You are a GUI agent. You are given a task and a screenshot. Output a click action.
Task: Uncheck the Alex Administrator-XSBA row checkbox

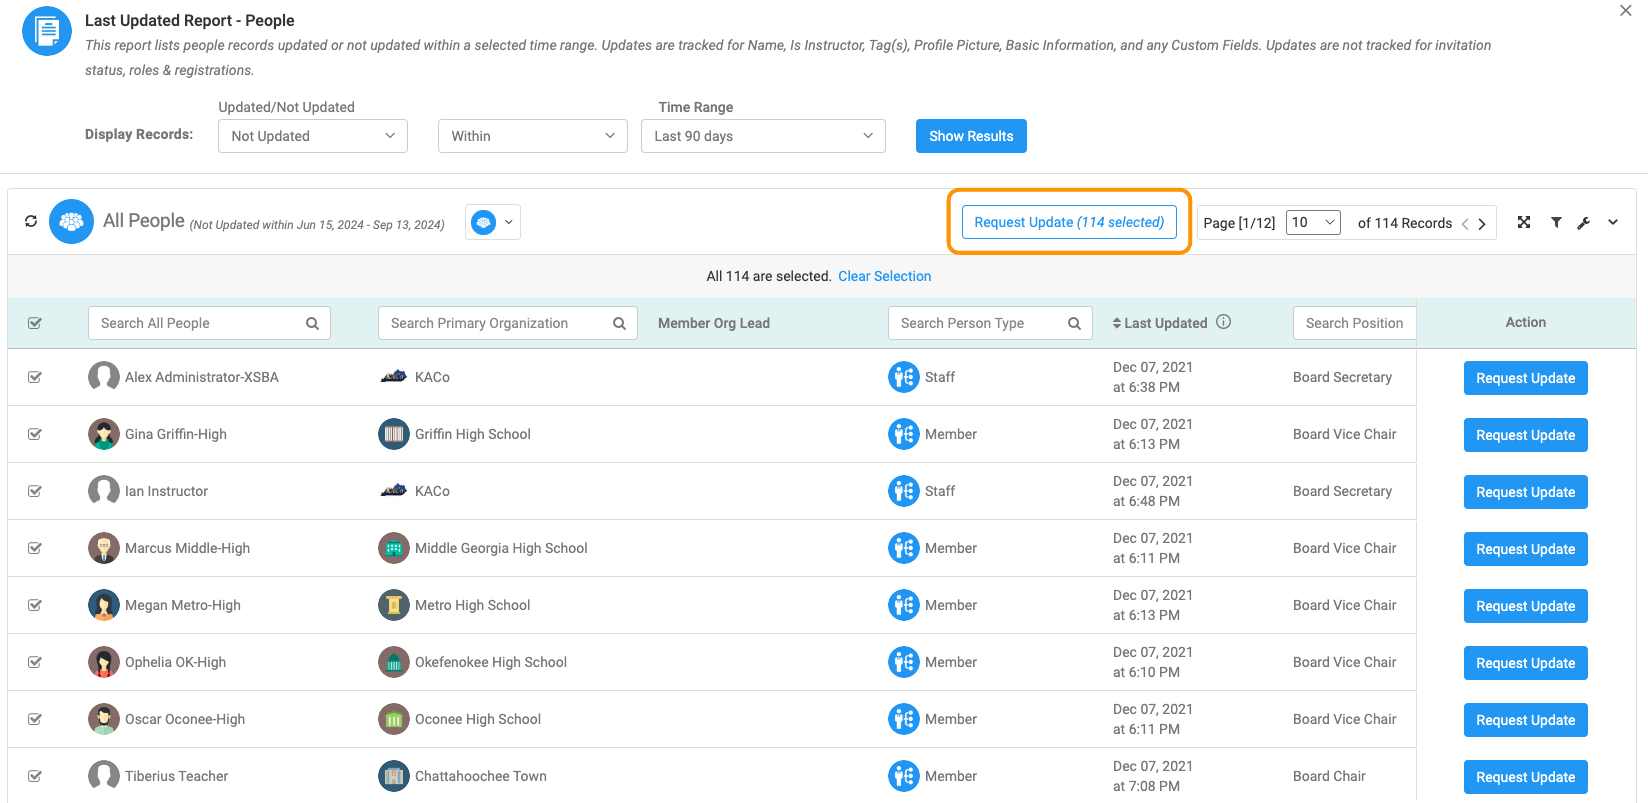click(35, 377)
